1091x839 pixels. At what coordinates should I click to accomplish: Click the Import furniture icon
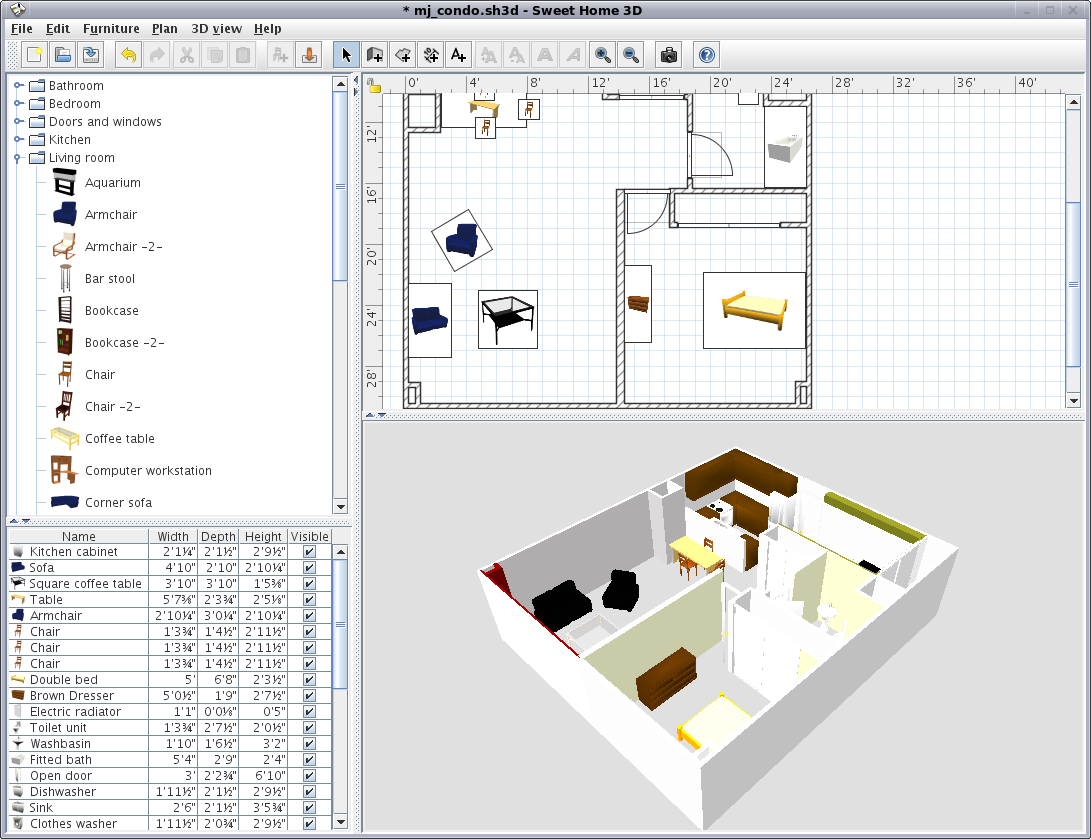point(309,55)
